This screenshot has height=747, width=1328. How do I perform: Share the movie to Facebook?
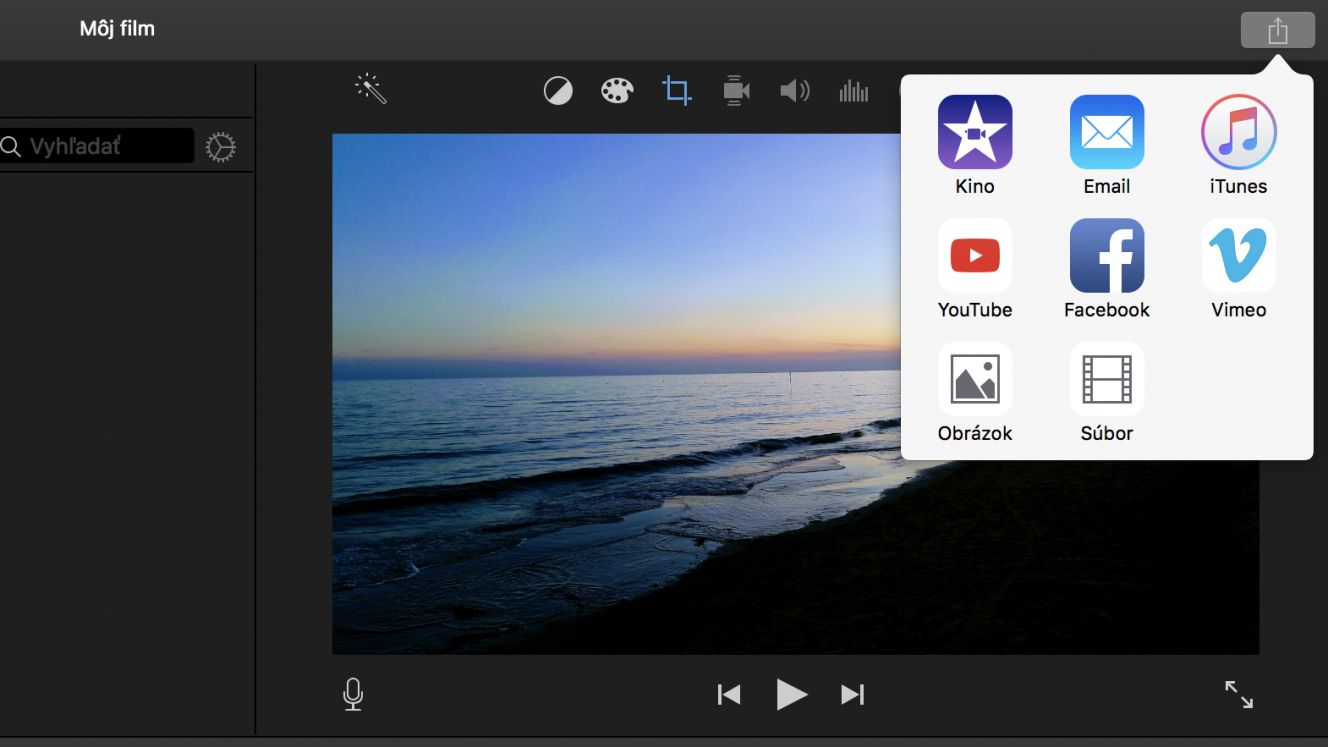click(1106, 269)
